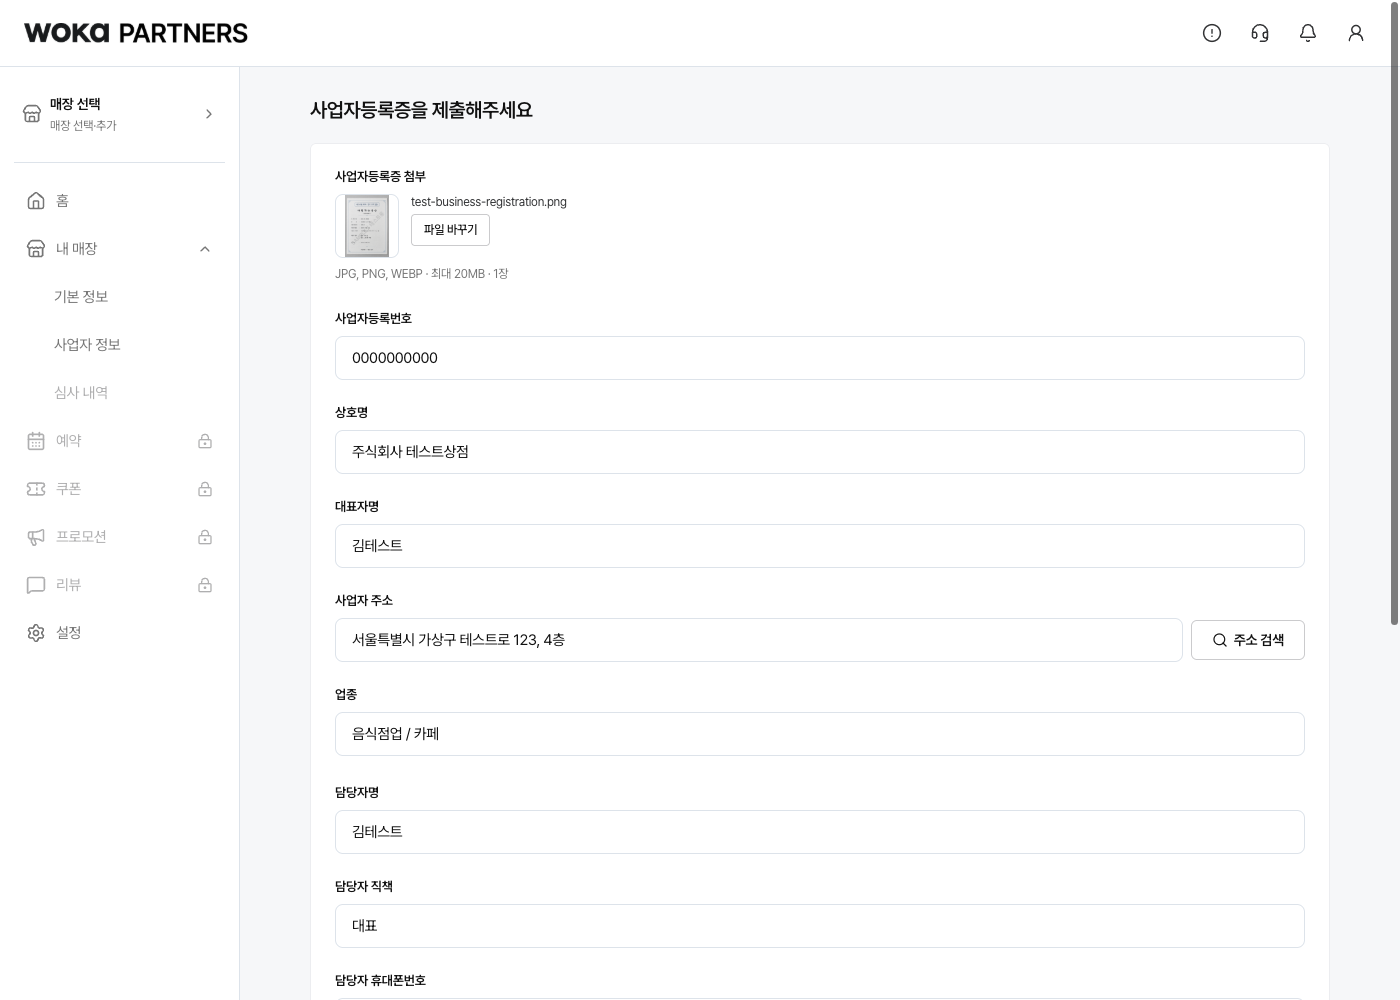Image resolution: width=1400 pixels, height=1000 pixels.
Task: Open 심사 내역 submenu item
Action: (x=81, y=393)
